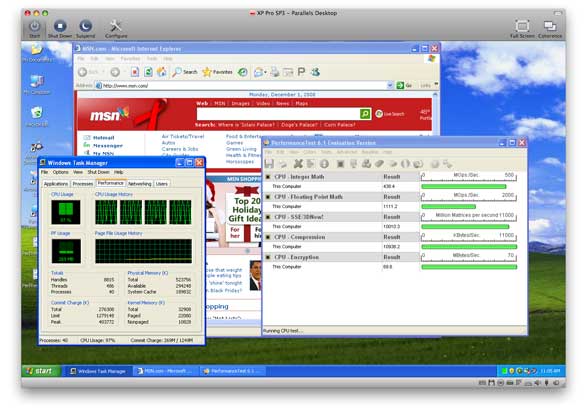Refresh the page in Internet Explorer
Viewport: 584px width, 409px height.
tap(148, 72)
